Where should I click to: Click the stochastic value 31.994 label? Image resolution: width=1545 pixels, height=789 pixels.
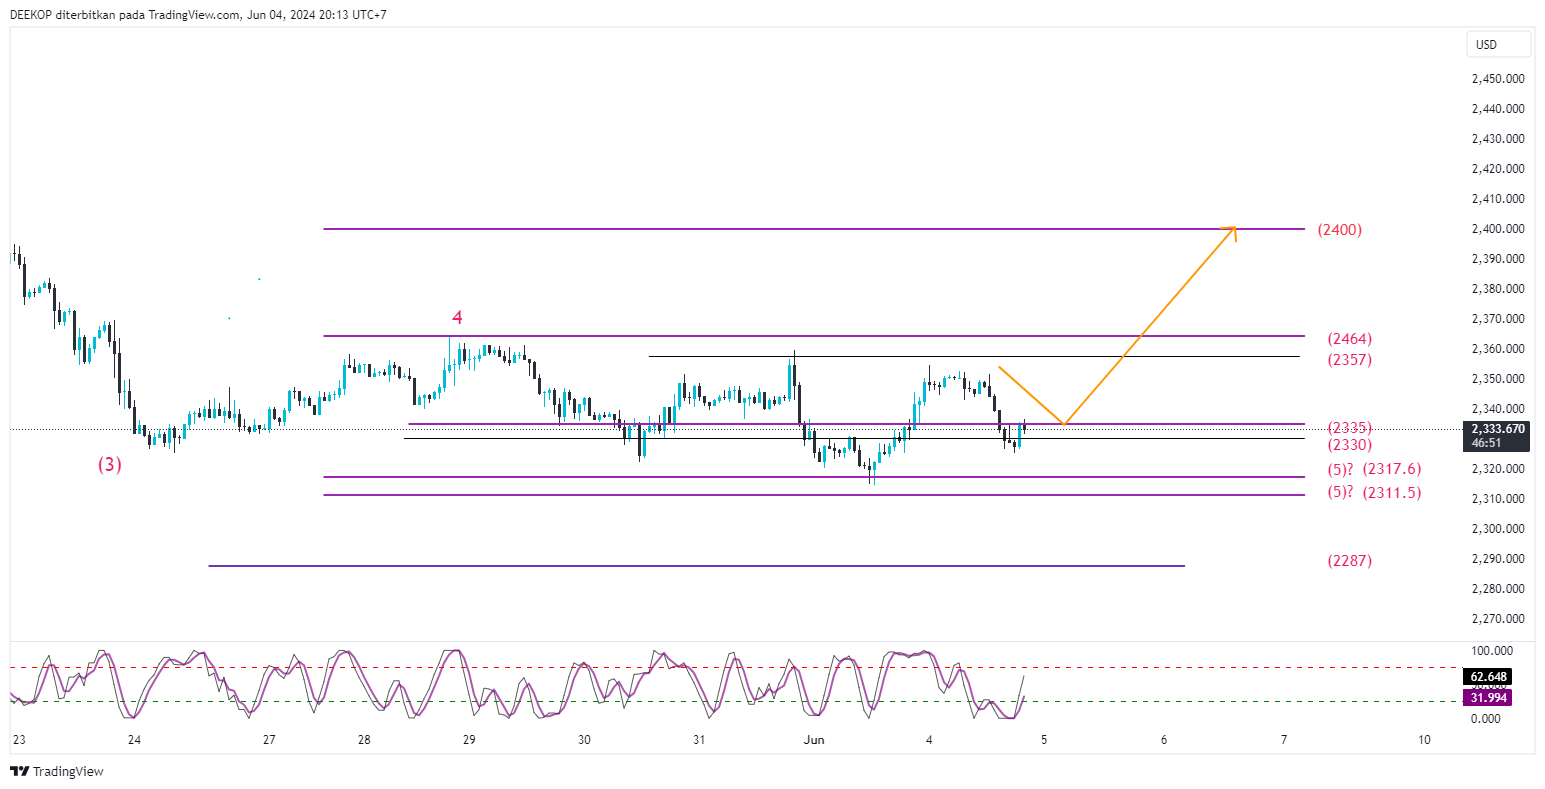pos(1489,697)
